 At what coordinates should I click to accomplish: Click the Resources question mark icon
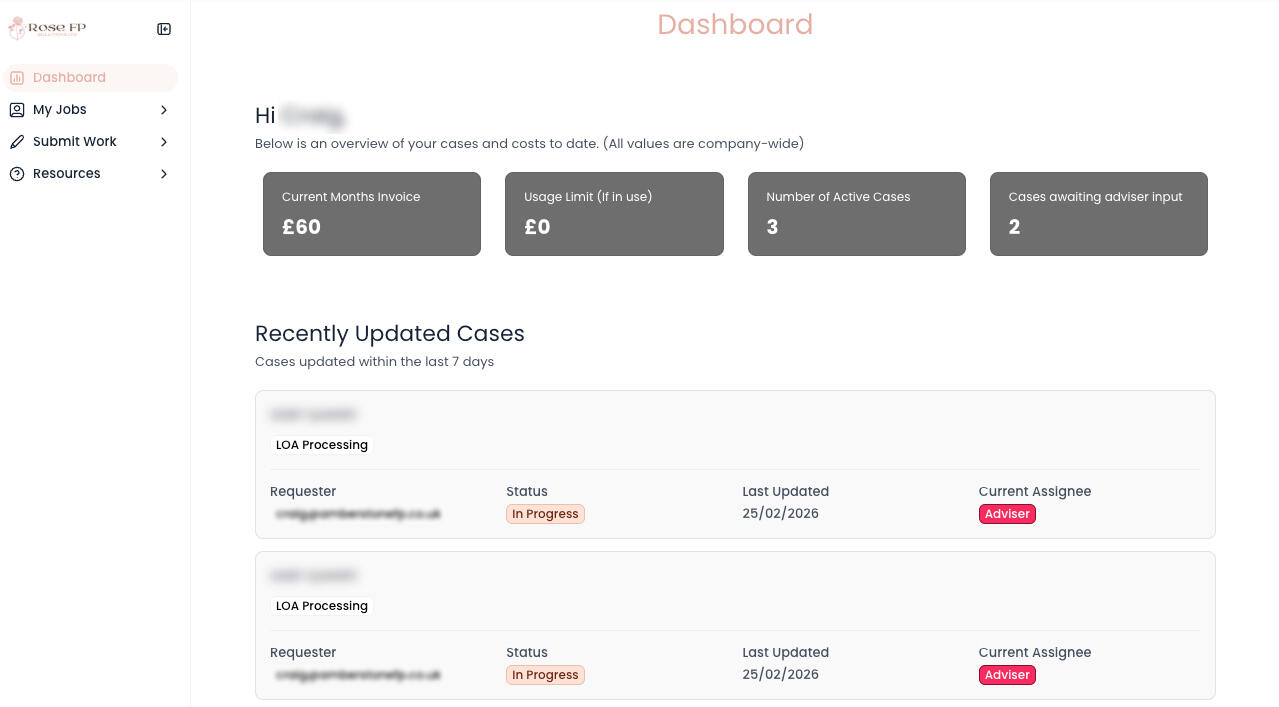point(17,174)
